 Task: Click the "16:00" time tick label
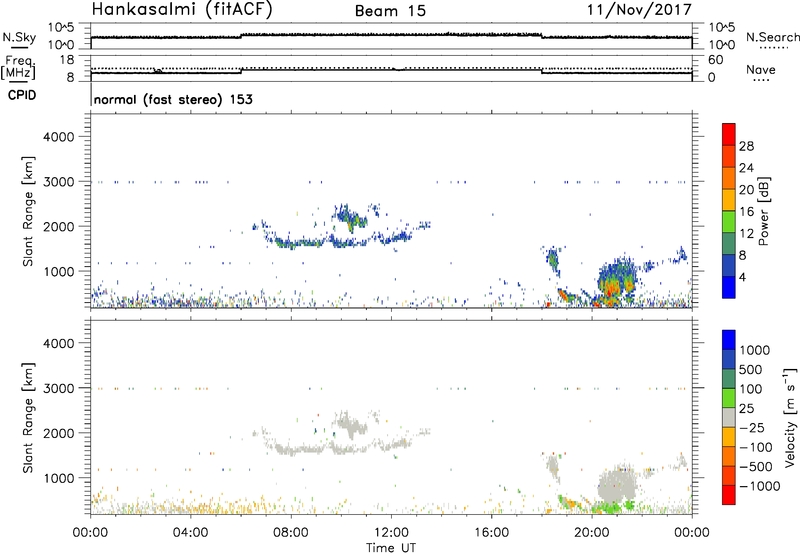(x=491, y=533)
